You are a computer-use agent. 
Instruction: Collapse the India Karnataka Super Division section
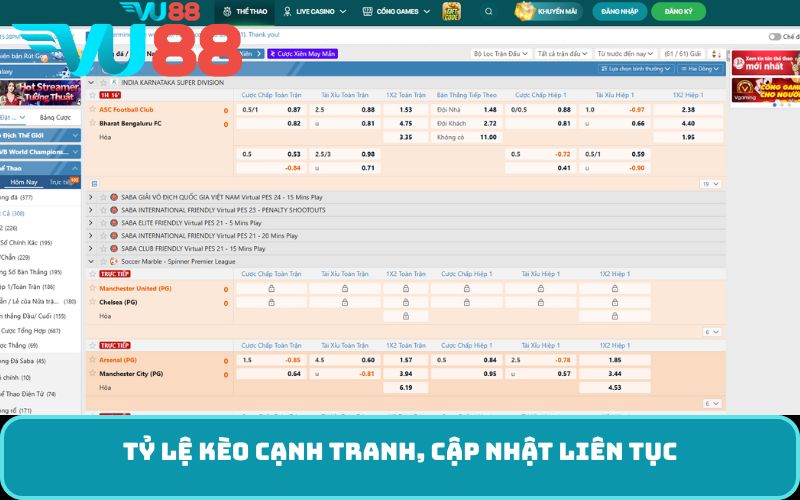(x=91, y=82)
